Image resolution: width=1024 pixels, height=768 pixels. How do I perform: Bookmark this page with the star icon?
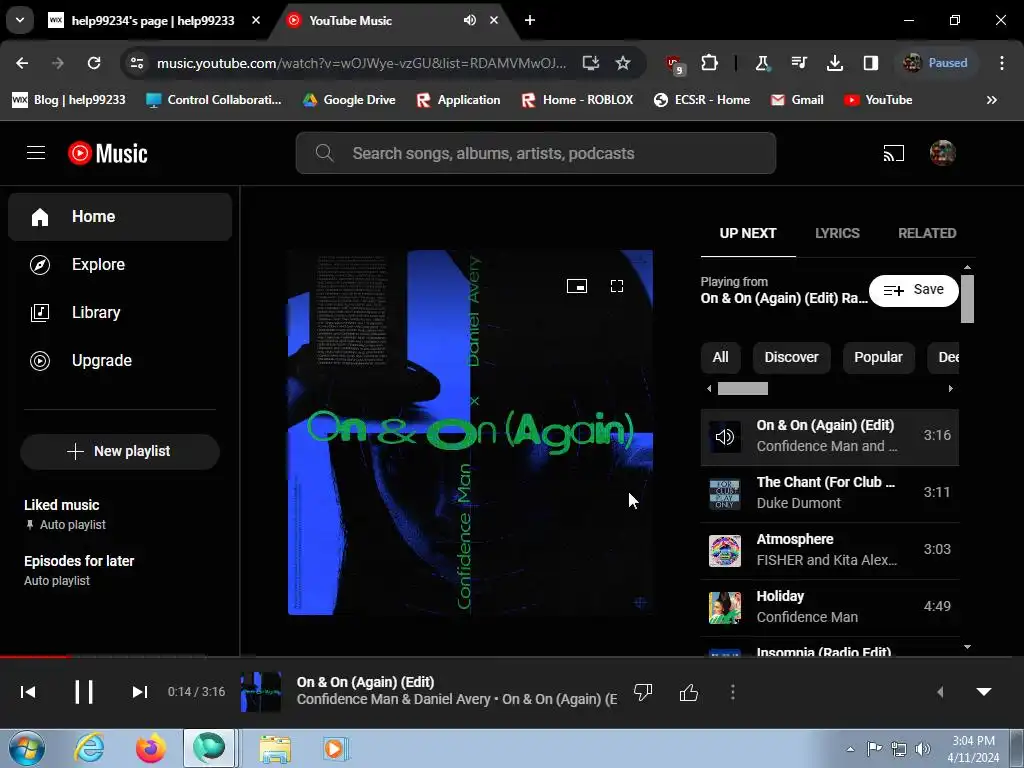pyautogui.click(x=623, y=63)
